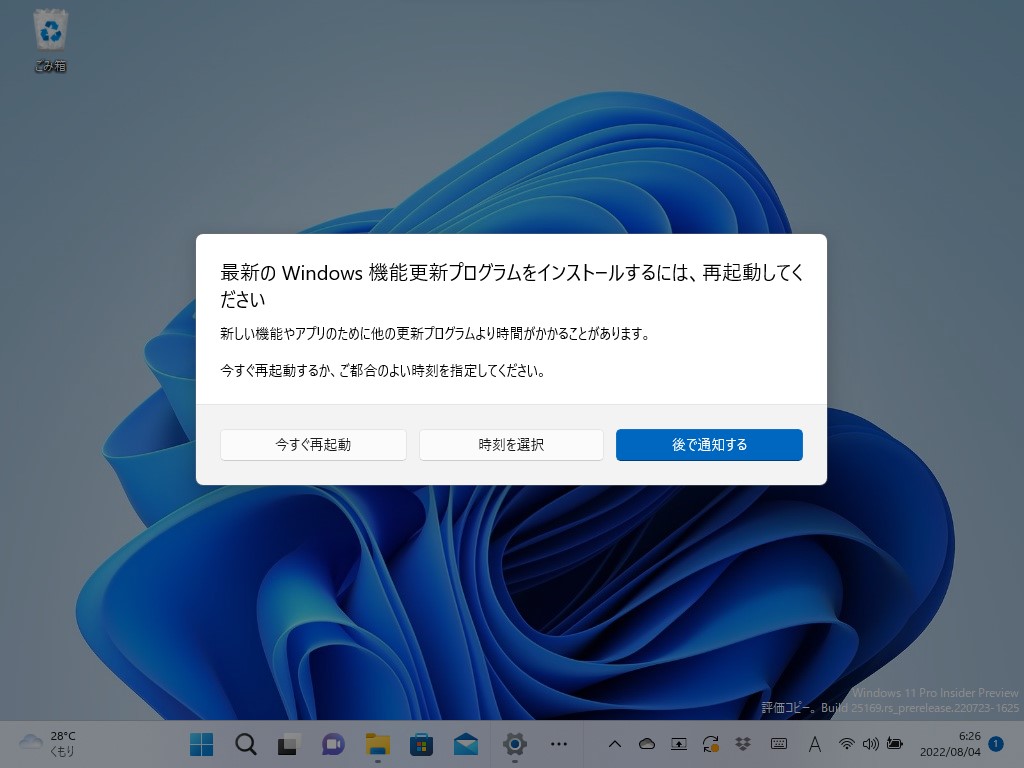The width and height of the screenshot is (1024, 768).
Task: Switch the IME input mode
Action: tap(814, 744)
